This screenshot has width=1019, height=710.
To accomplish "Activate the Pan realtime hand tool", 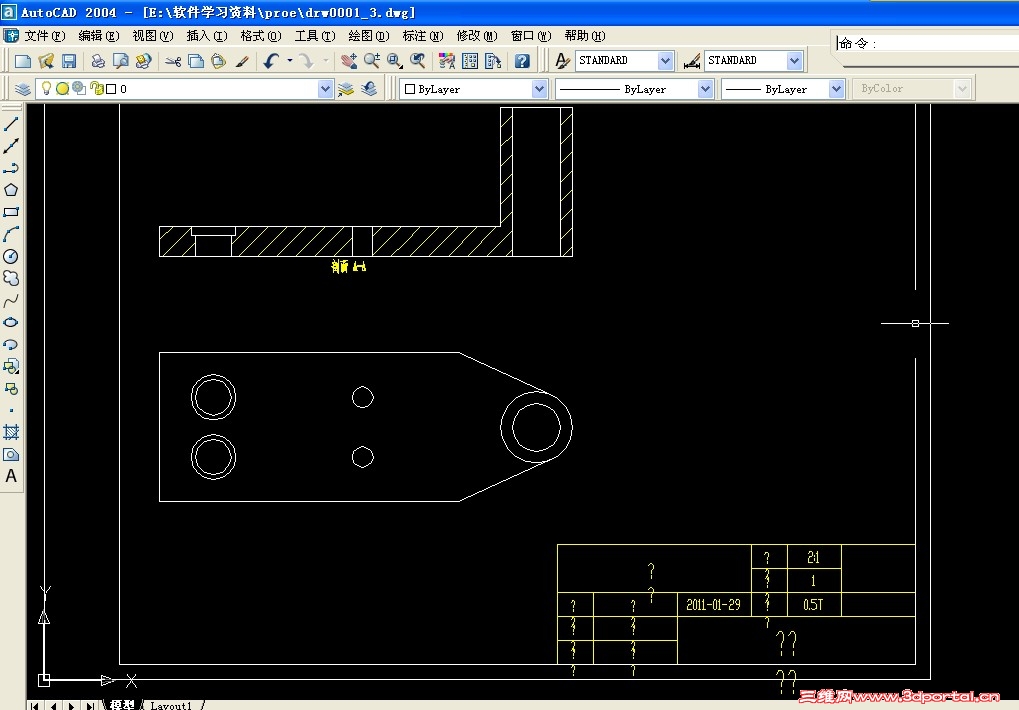I will click(349, 61).
